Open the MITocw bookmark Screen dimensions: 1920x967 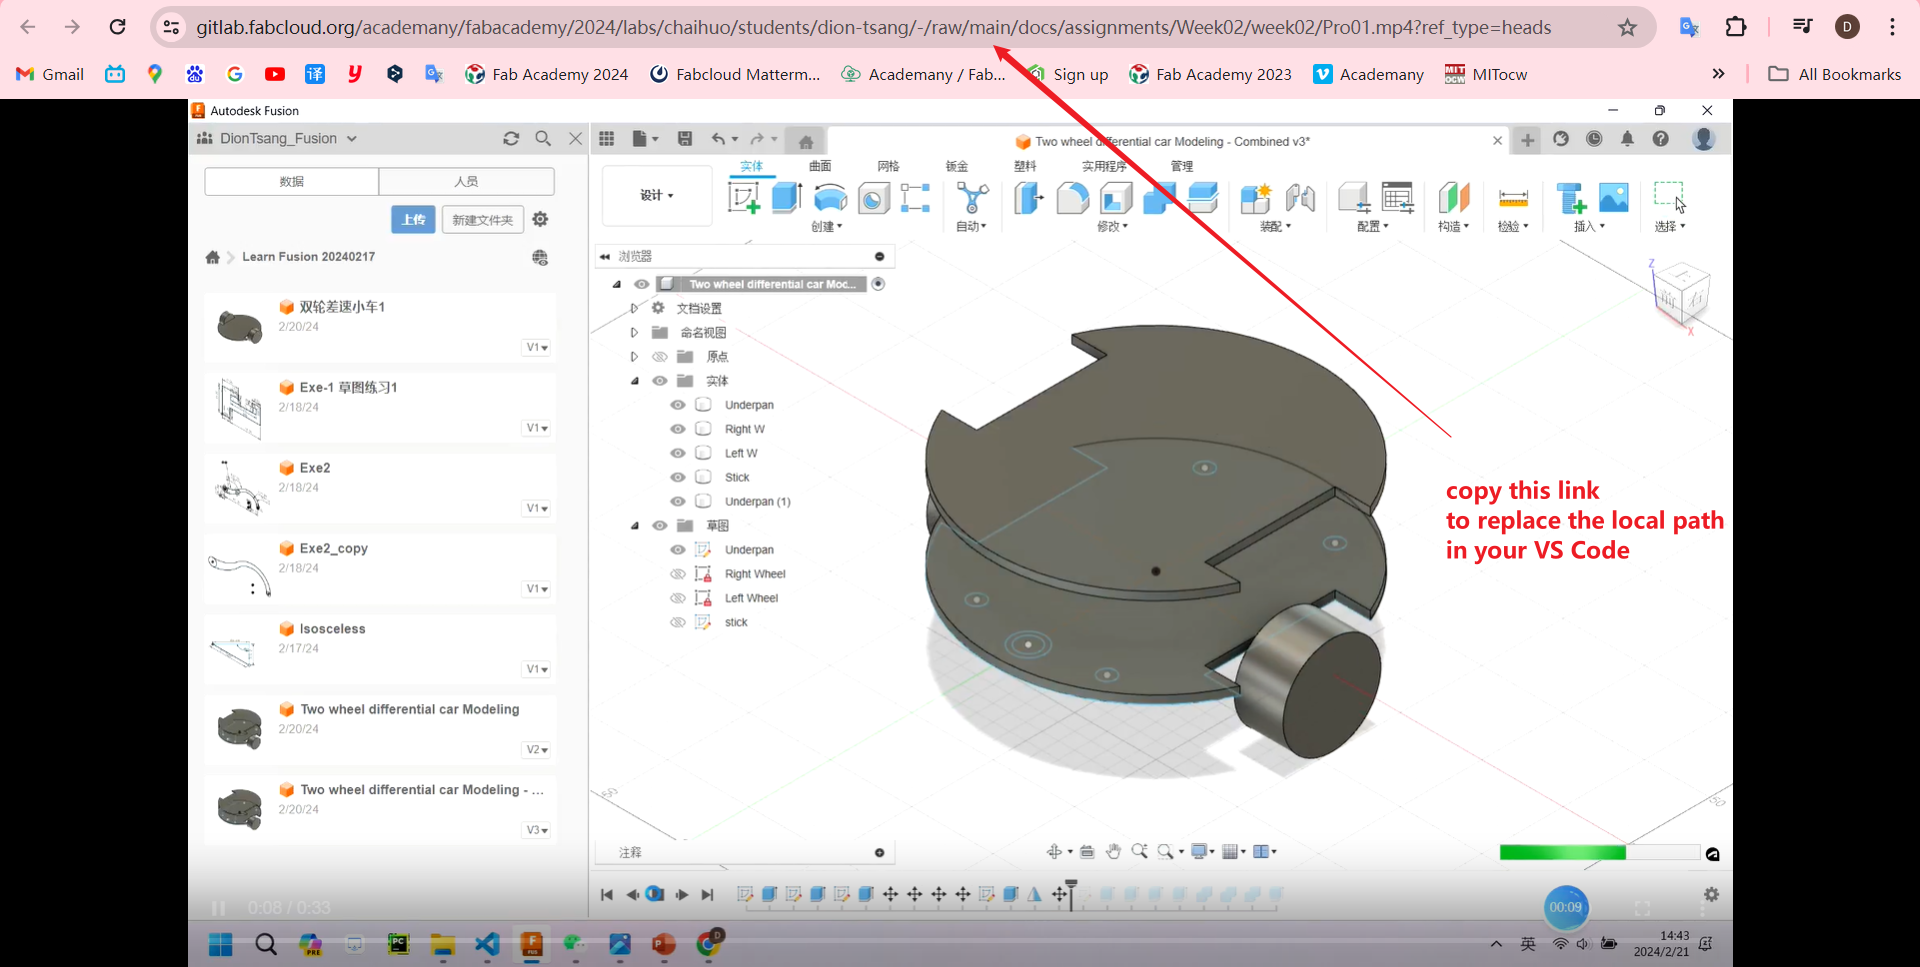1486,74
